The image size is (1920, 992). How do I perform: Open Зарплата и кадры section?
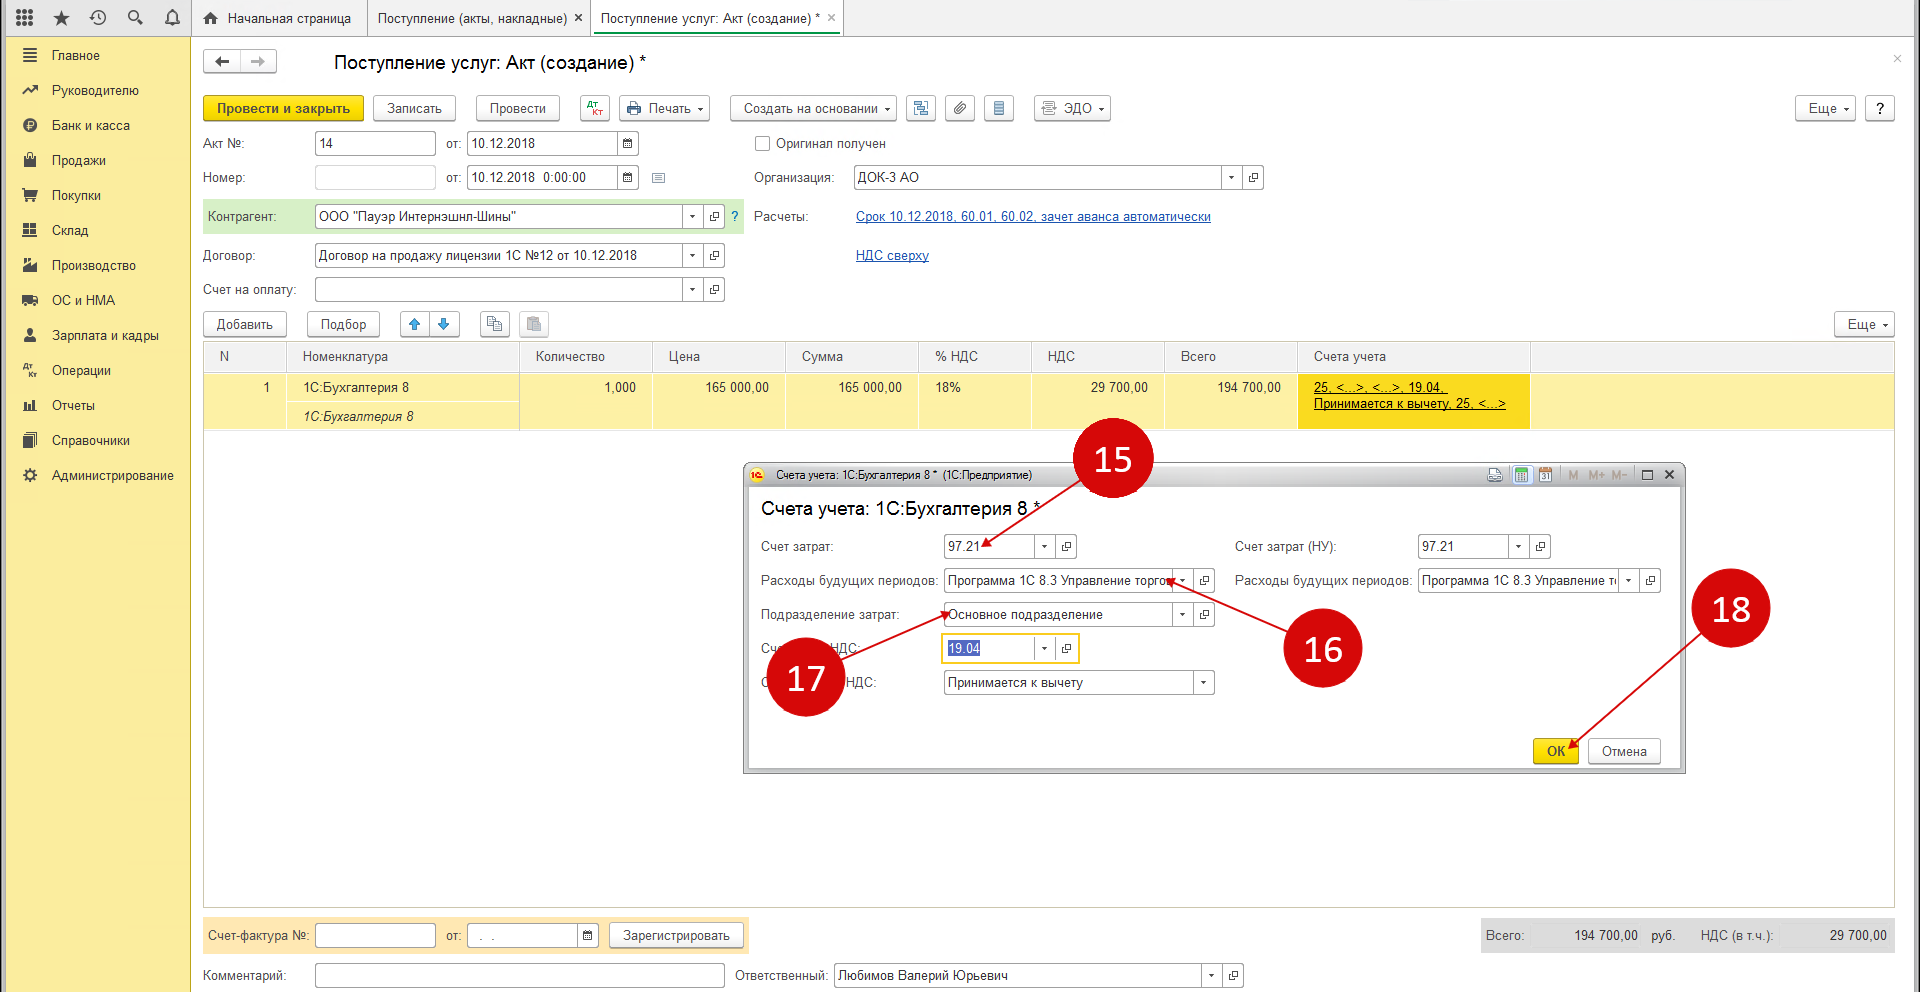105,336
